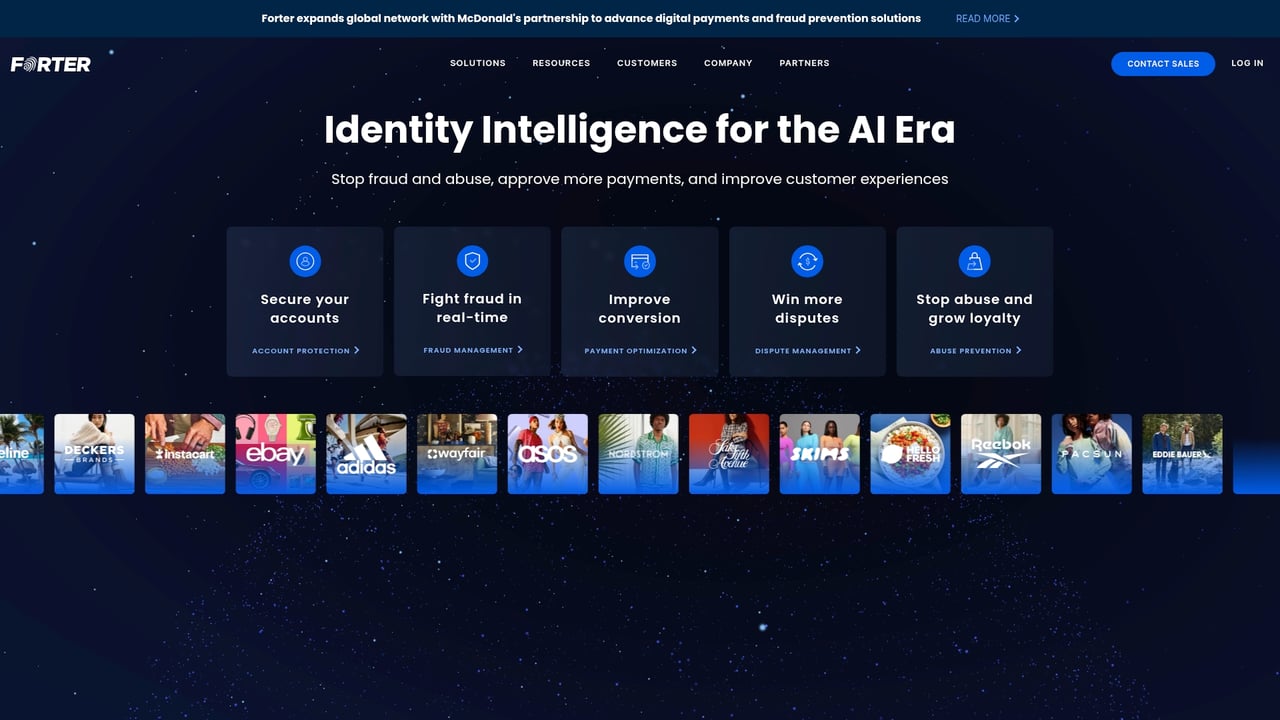Select the shopping bag abuse prevention icon
1280x720 pixels.
pos(974,261)
